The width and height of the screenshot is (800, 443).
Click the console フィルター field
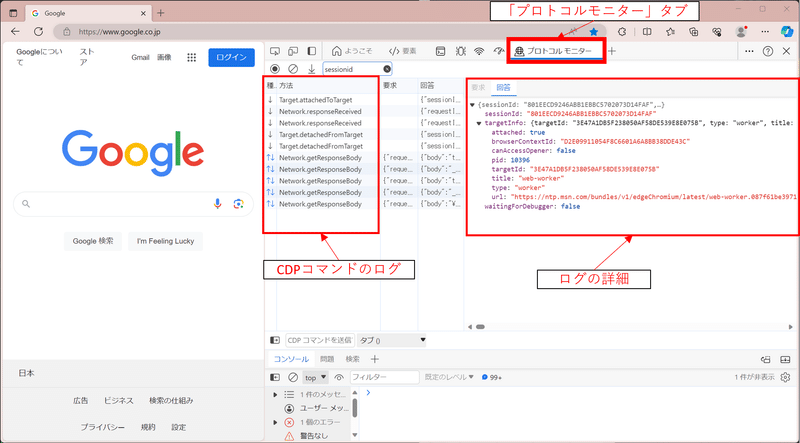[384, 378]
